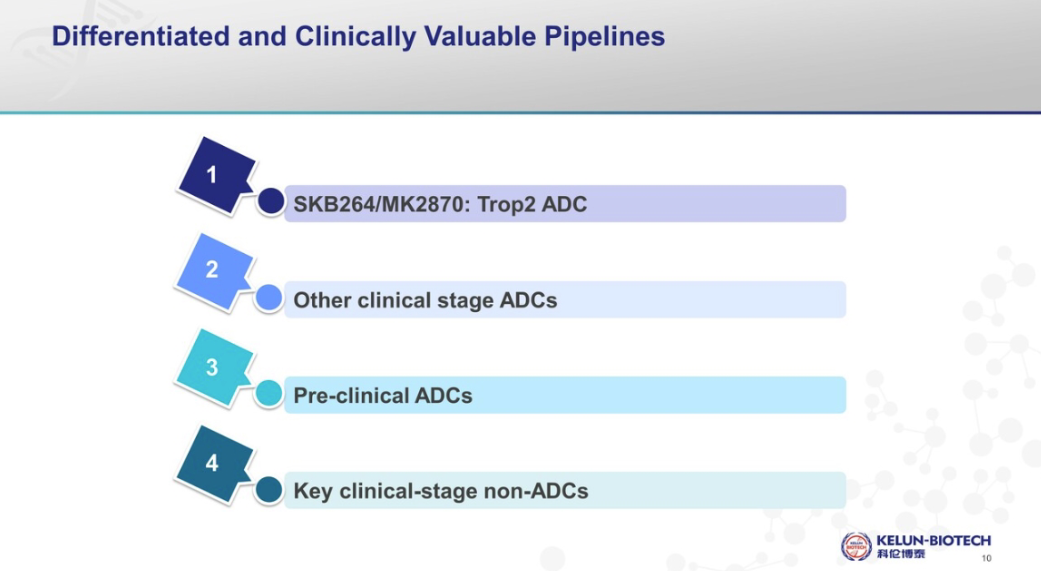Viewport: 1041px width, 571px height.
Task: Click the cyan circle bullet
Action: pyautogui.click(x=269, y=394)
